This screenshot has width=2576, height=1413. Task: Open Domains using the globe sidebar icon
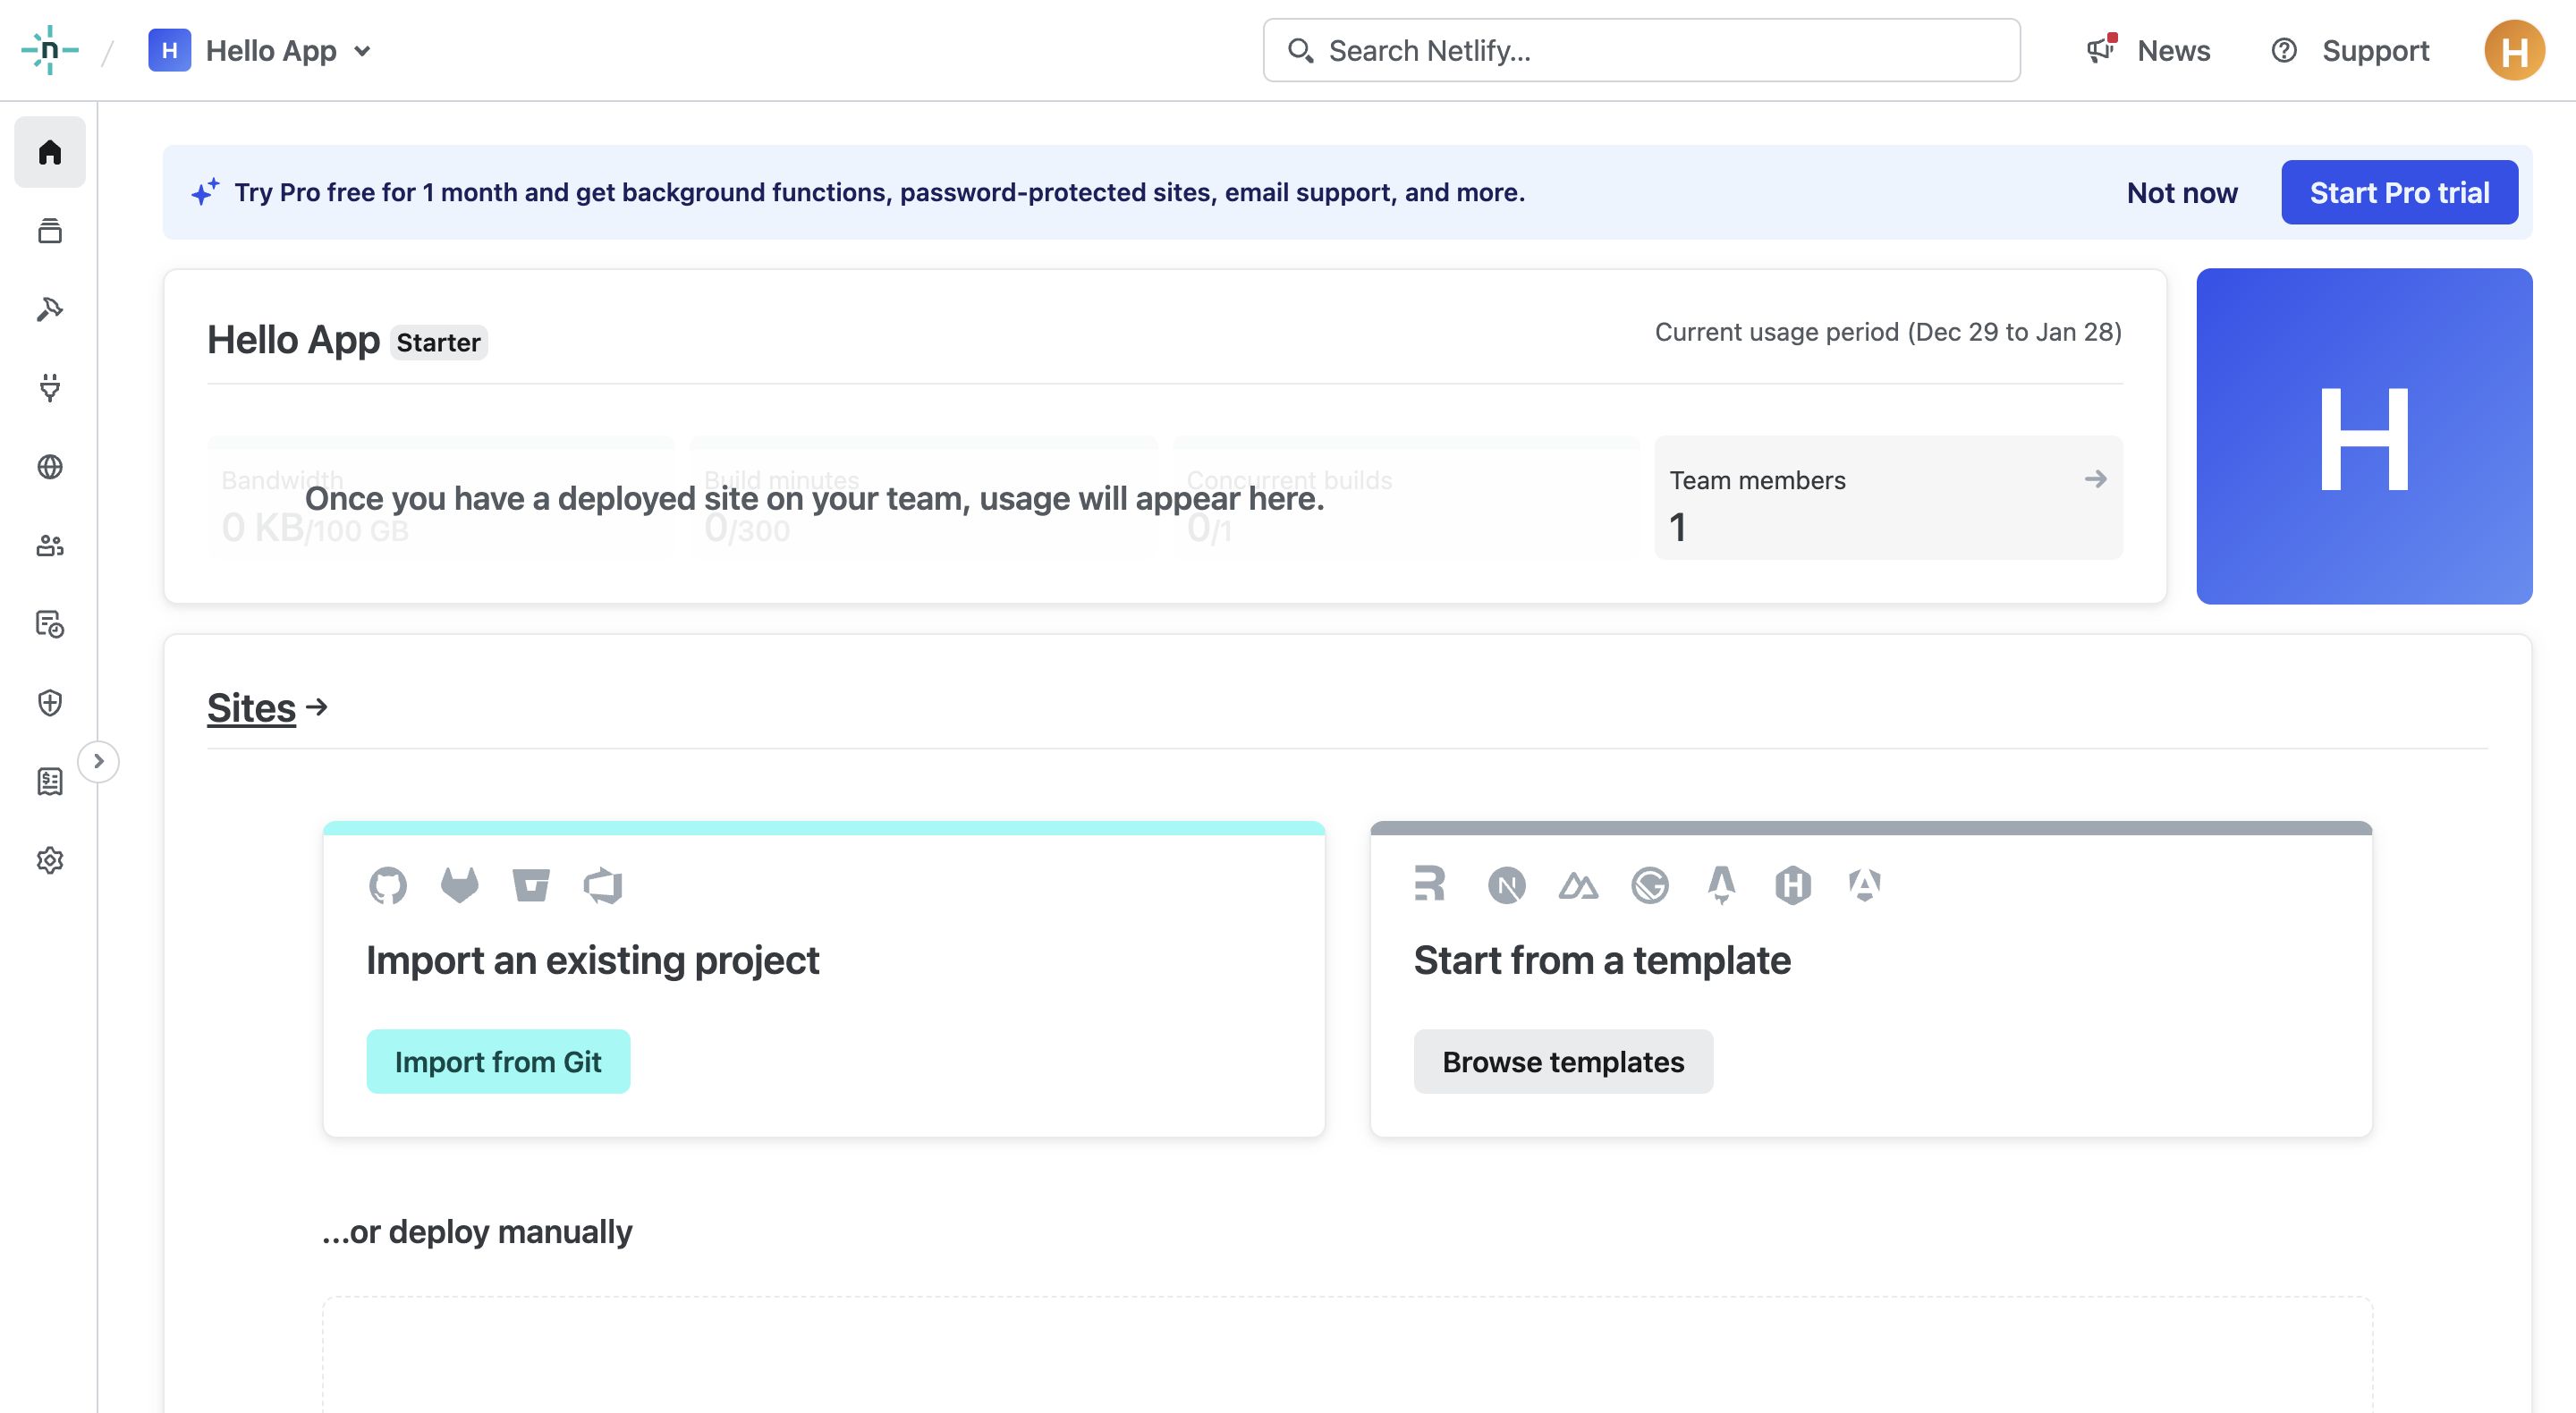click(50, 467)
